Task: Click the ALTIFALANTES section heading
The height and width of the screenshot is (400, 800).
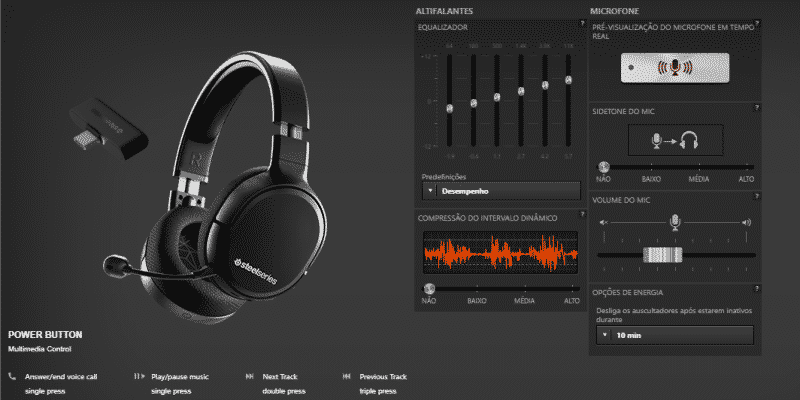Action: point(444,11)
